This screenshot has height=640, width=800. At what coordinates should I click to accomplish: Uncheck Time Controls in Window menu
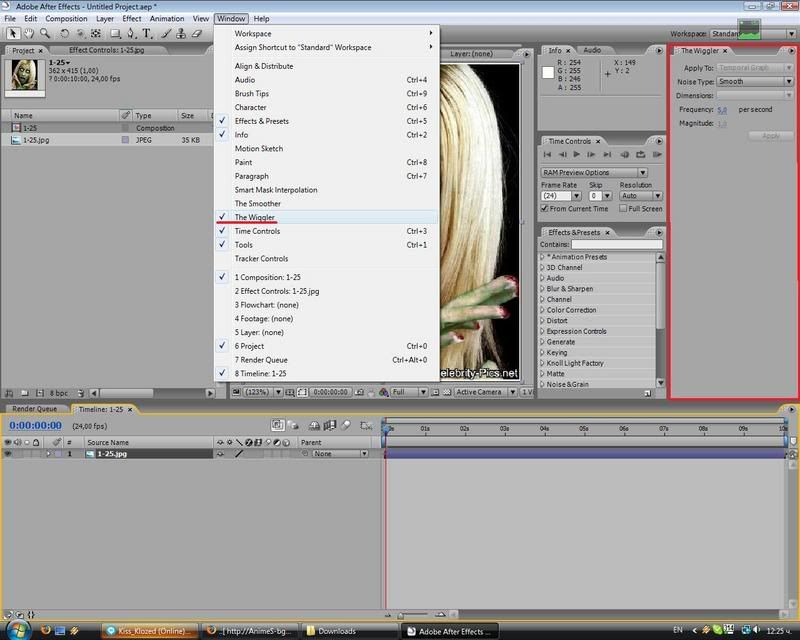tap(327, 231)
